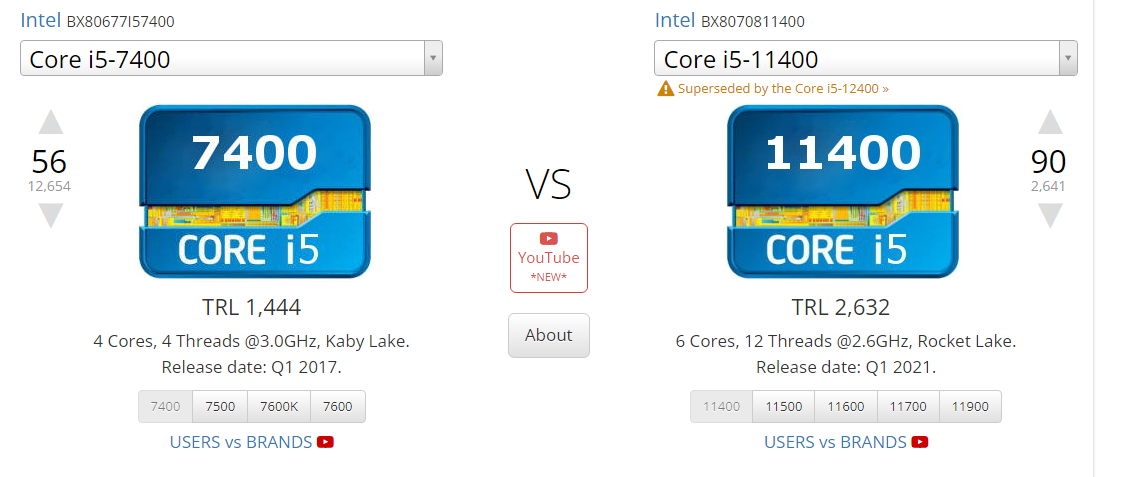Click the YouTube *NEW* button
The width and height of the screenshot is (1126, 477).
point(549,258)
